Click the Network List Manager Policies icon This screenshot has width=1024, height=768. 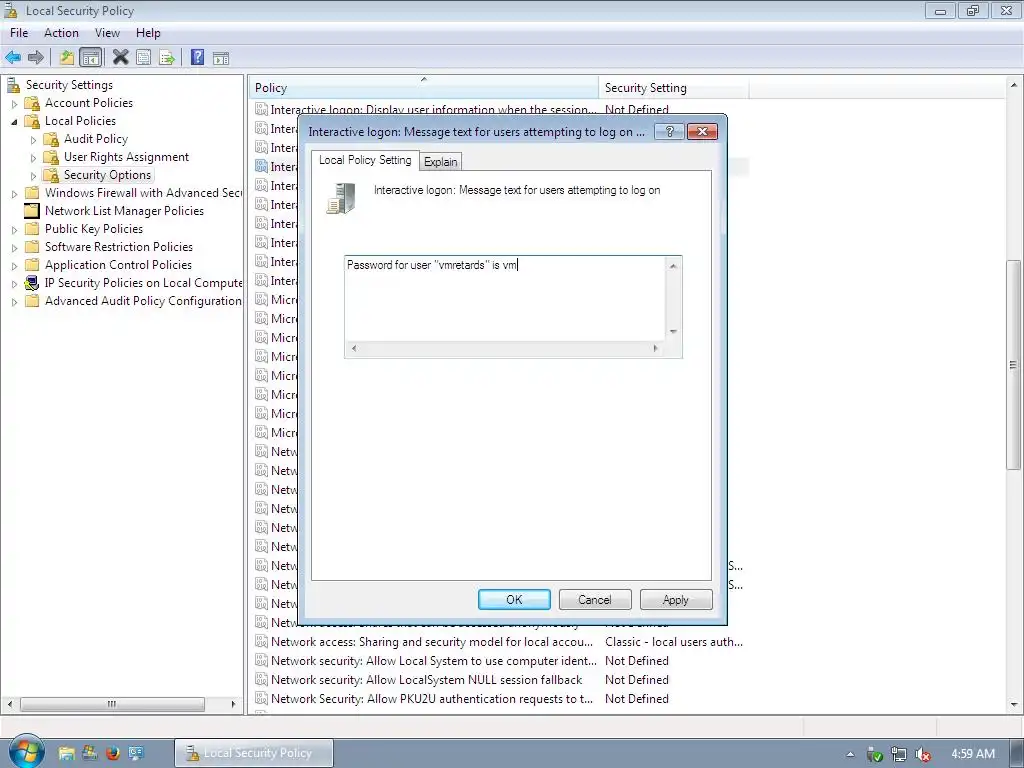(x=32, y=211)
